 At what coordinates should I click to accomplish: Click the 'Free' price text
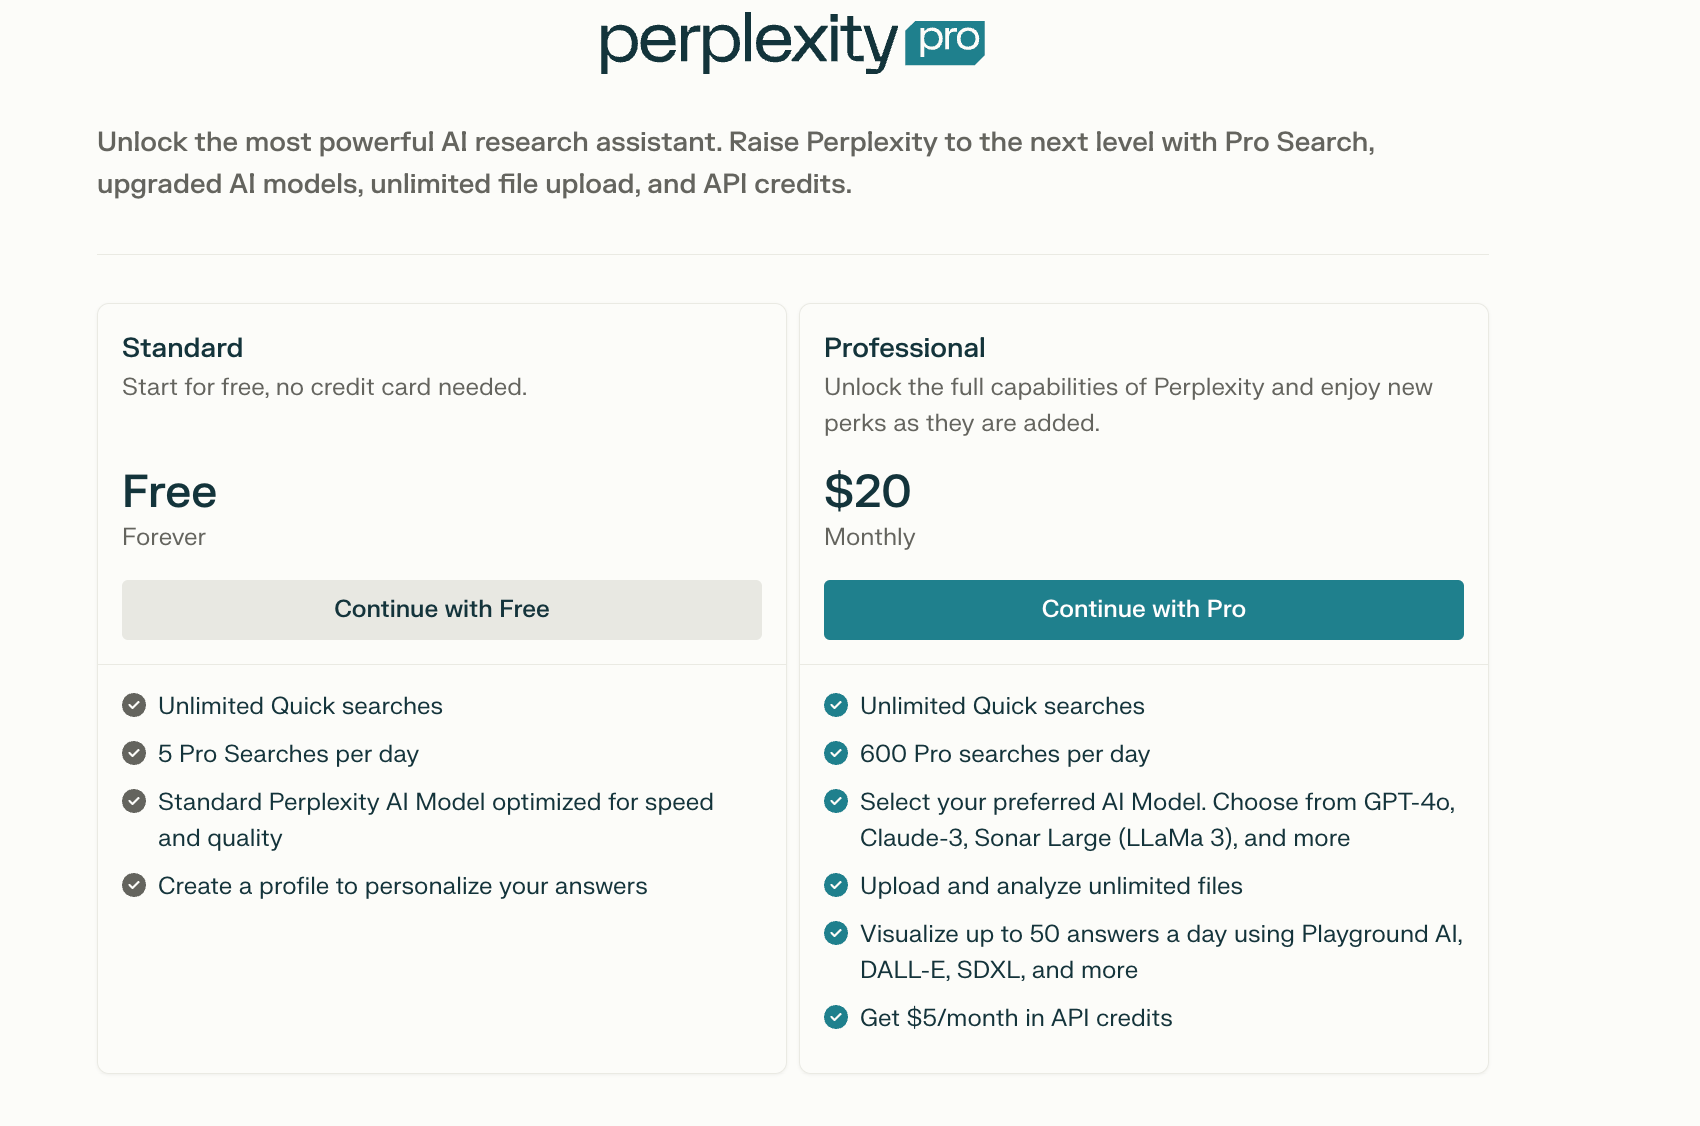(x=169, y=491)
